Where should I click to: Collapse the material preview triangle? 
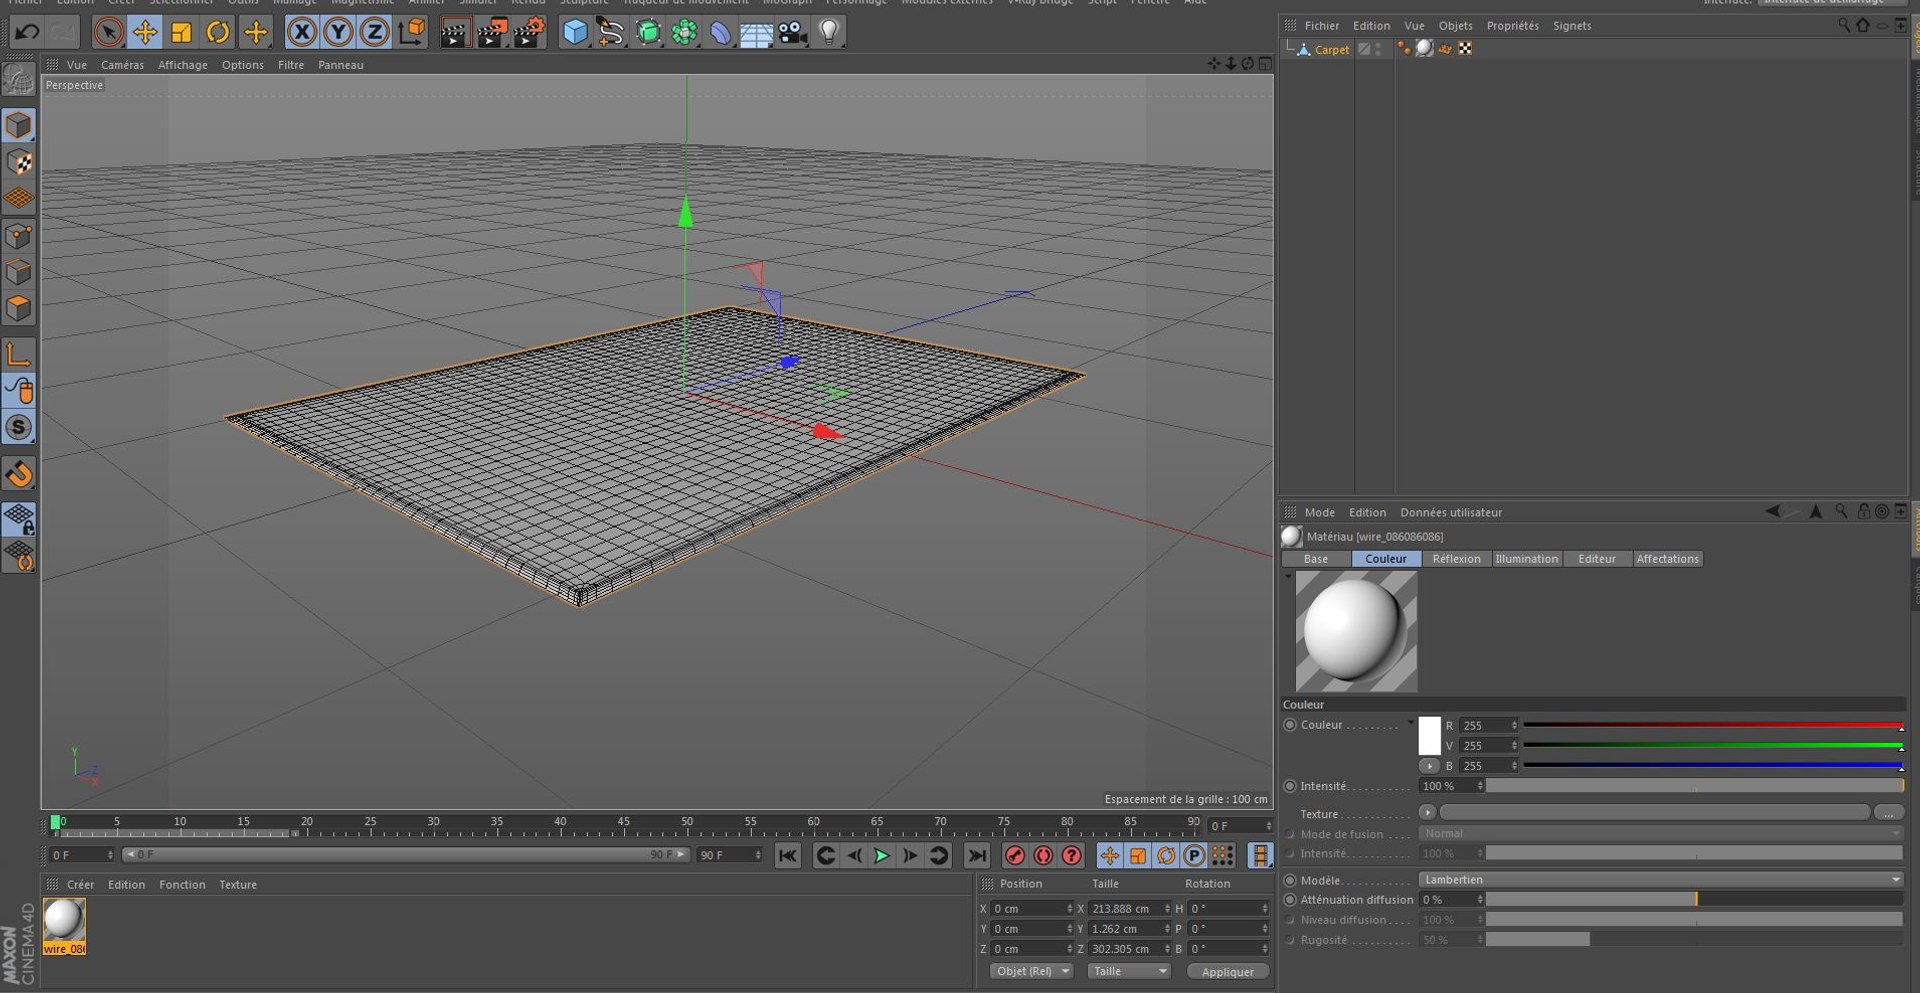pos(1287,576)
